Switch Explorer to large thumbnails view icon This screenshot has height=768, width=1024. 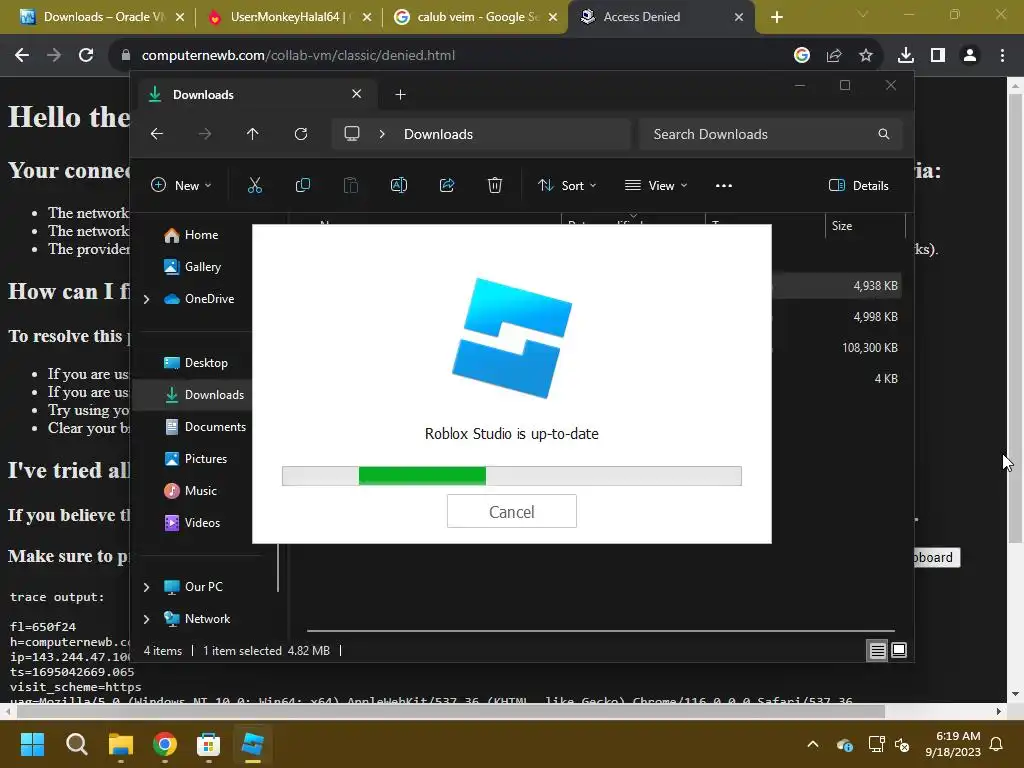click(899, 650)
